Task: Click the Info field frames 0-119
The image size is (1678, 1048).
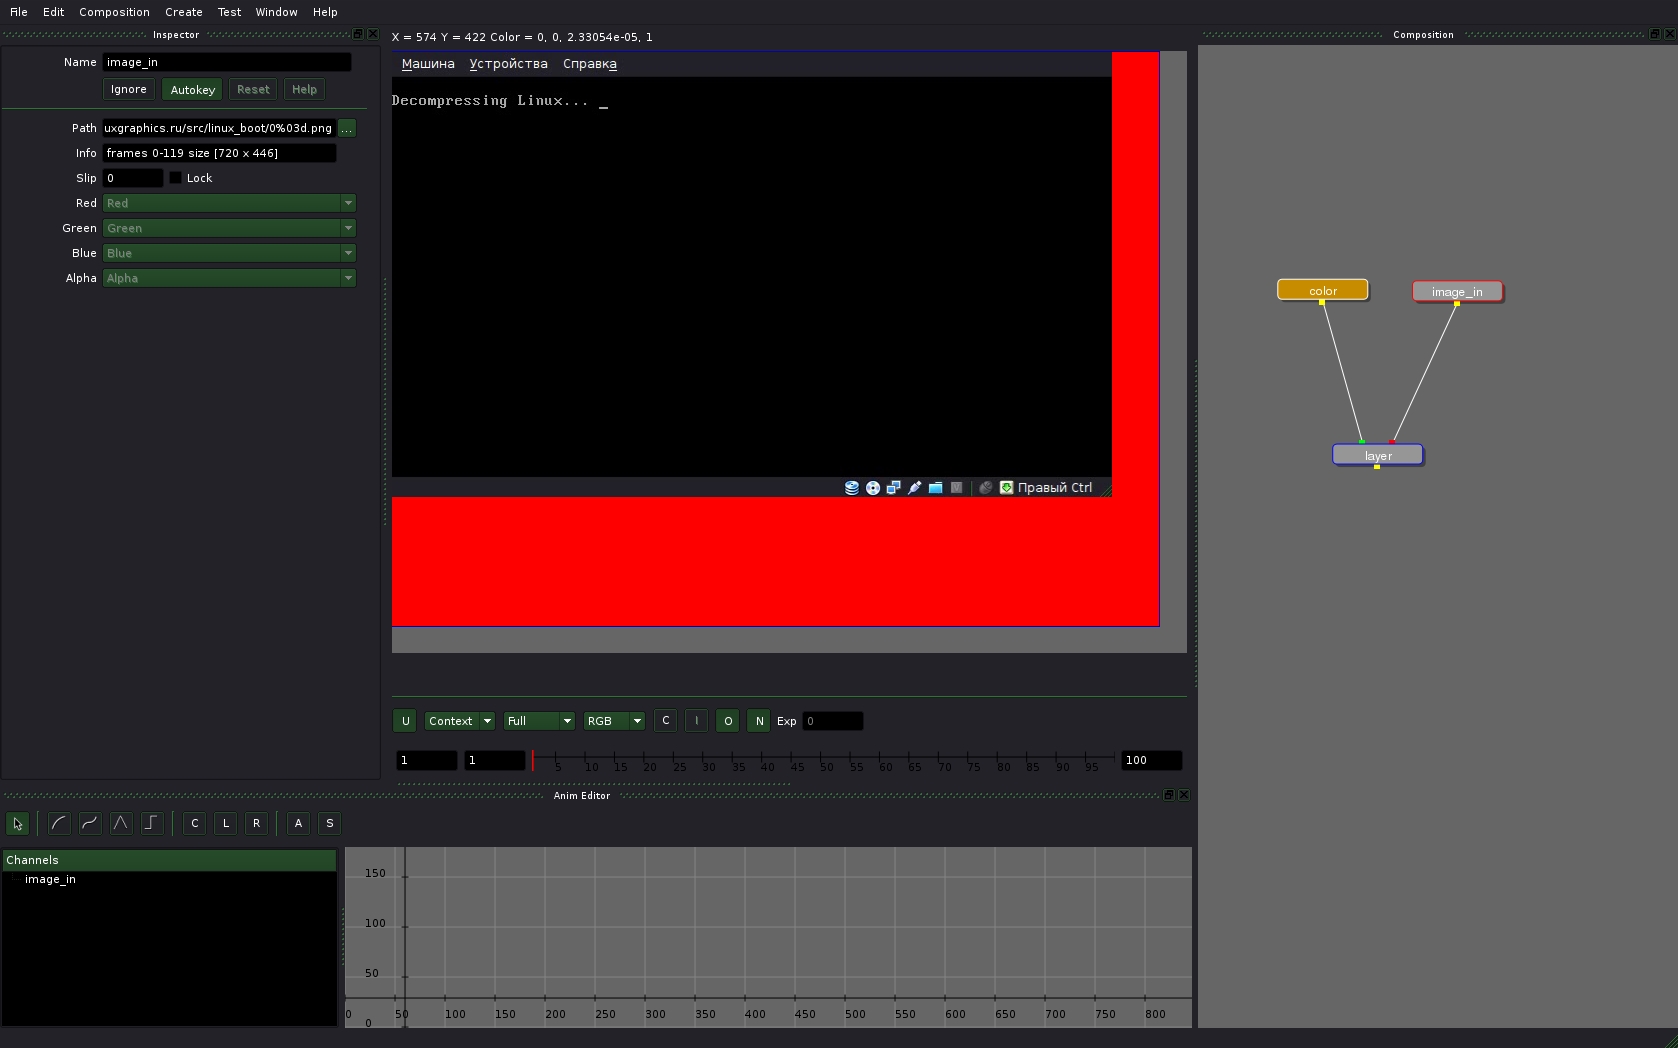Action: [x=220, y=153]
